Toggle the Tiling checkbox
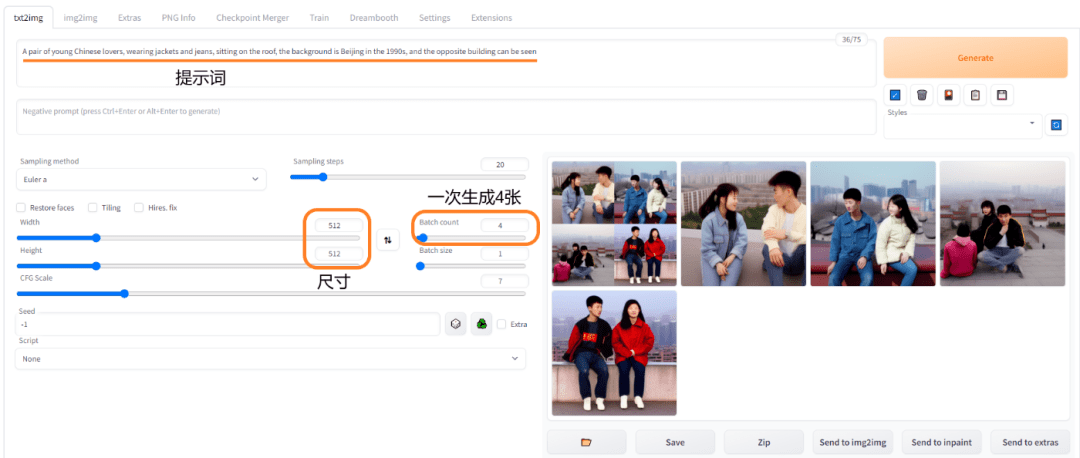Image resolution: width=1080 pixels, height=458 pixels. click(x=93, y=208)
